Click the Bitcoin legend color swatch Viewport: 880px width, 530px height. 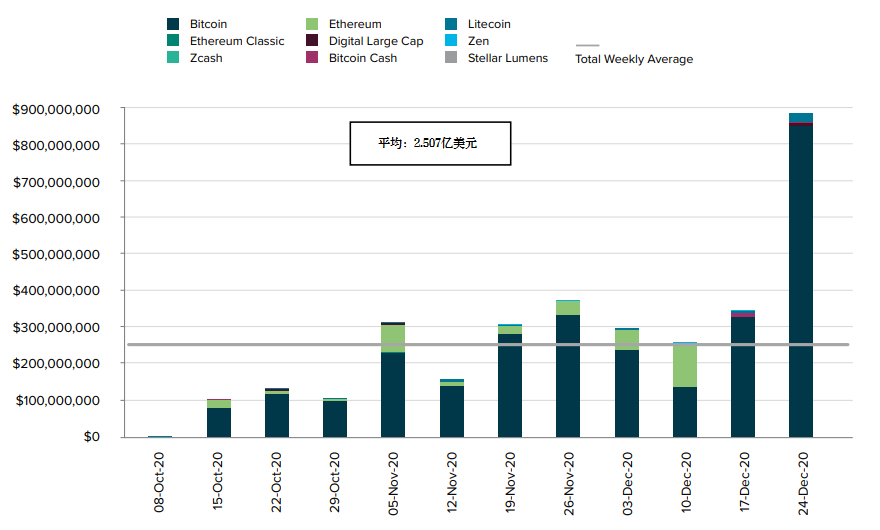coord(173,24)
